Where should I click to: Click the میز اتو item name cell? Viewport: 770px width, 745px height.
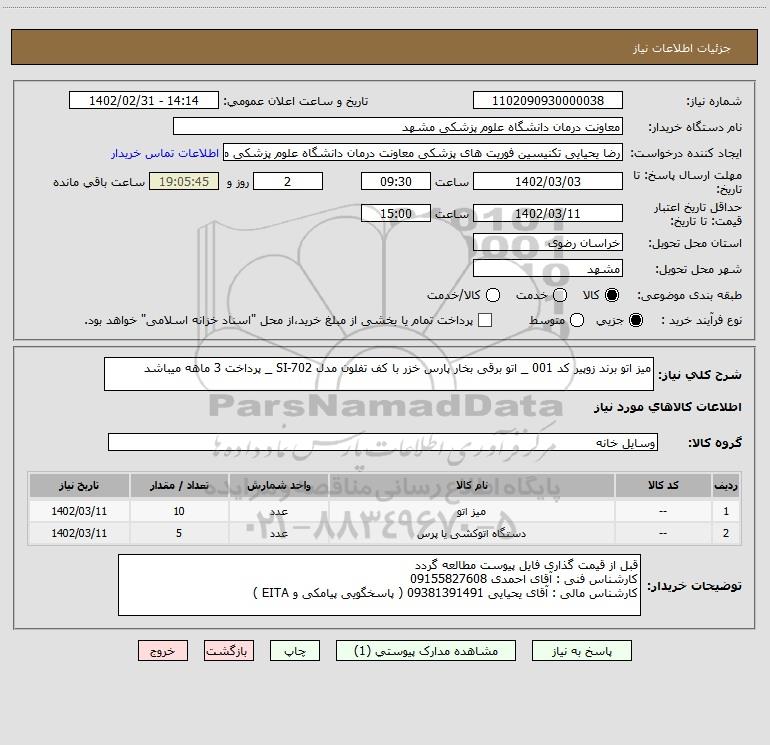pyautogui.click(x=472, y=511)
